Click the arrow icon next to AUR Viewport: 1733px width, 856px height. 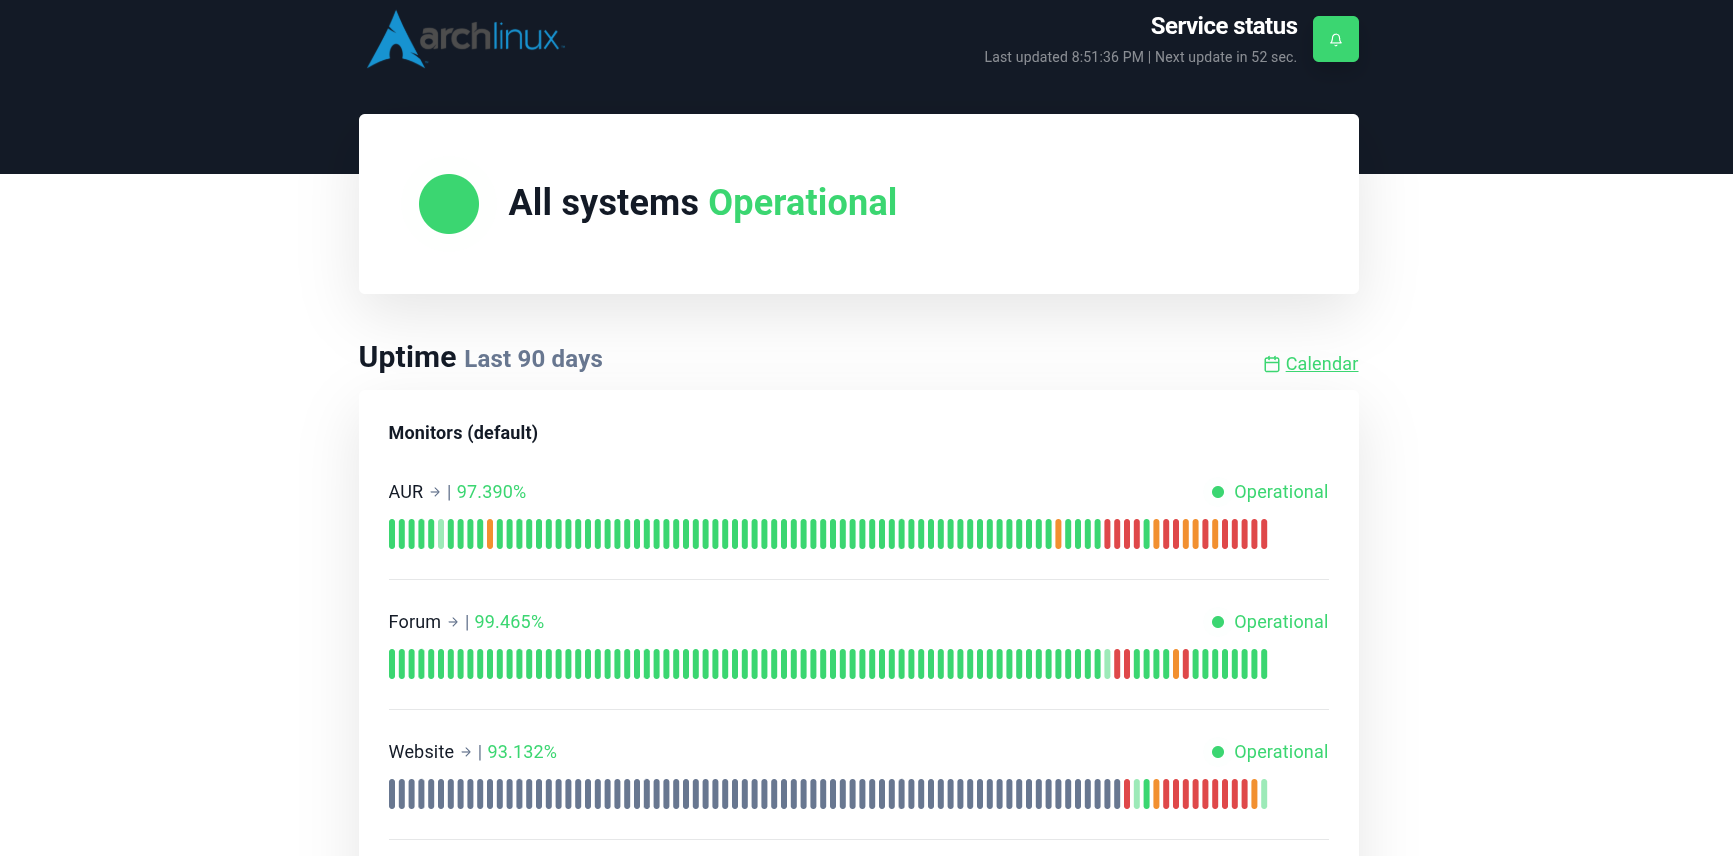[x=435, y=492]
